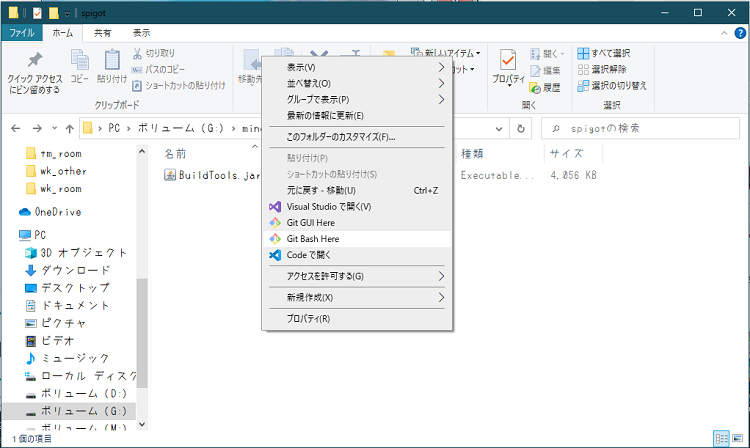Choose Git GUI Here from context menu
Screen dimensions: 750x448
(x=311, y=223)
